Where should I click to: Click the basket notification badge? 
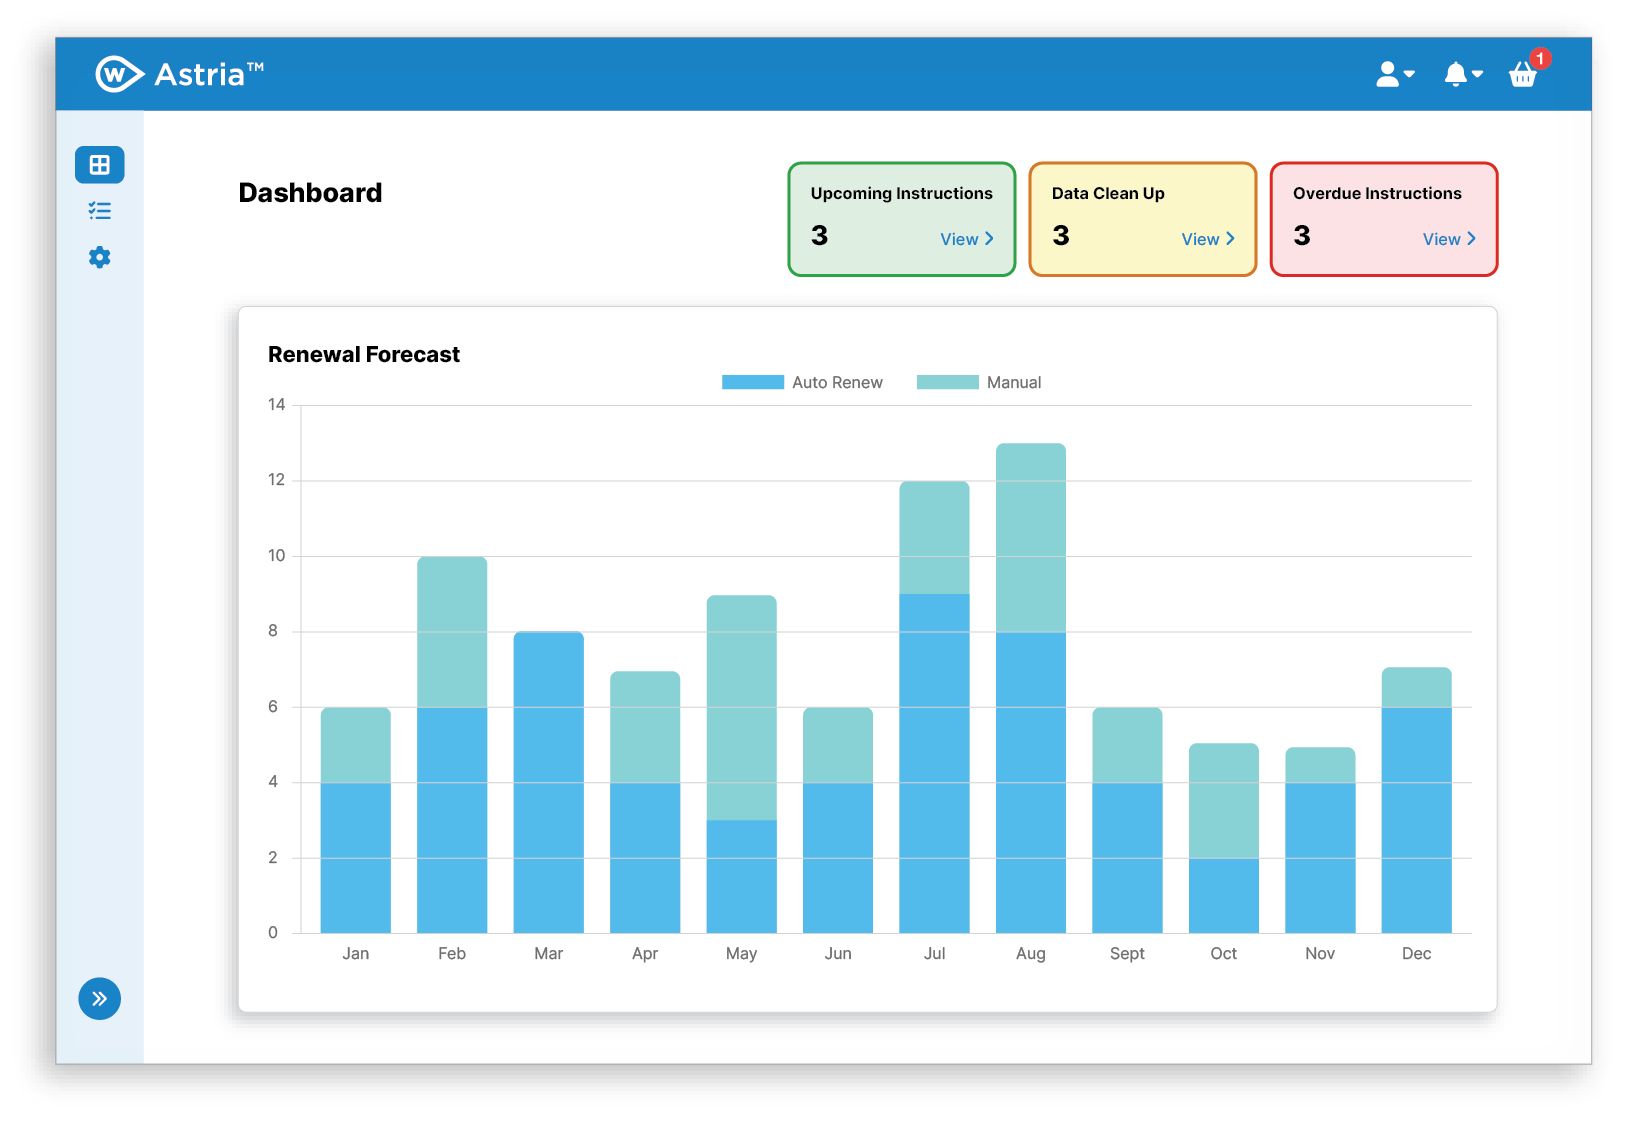[x=1541, y=59]
